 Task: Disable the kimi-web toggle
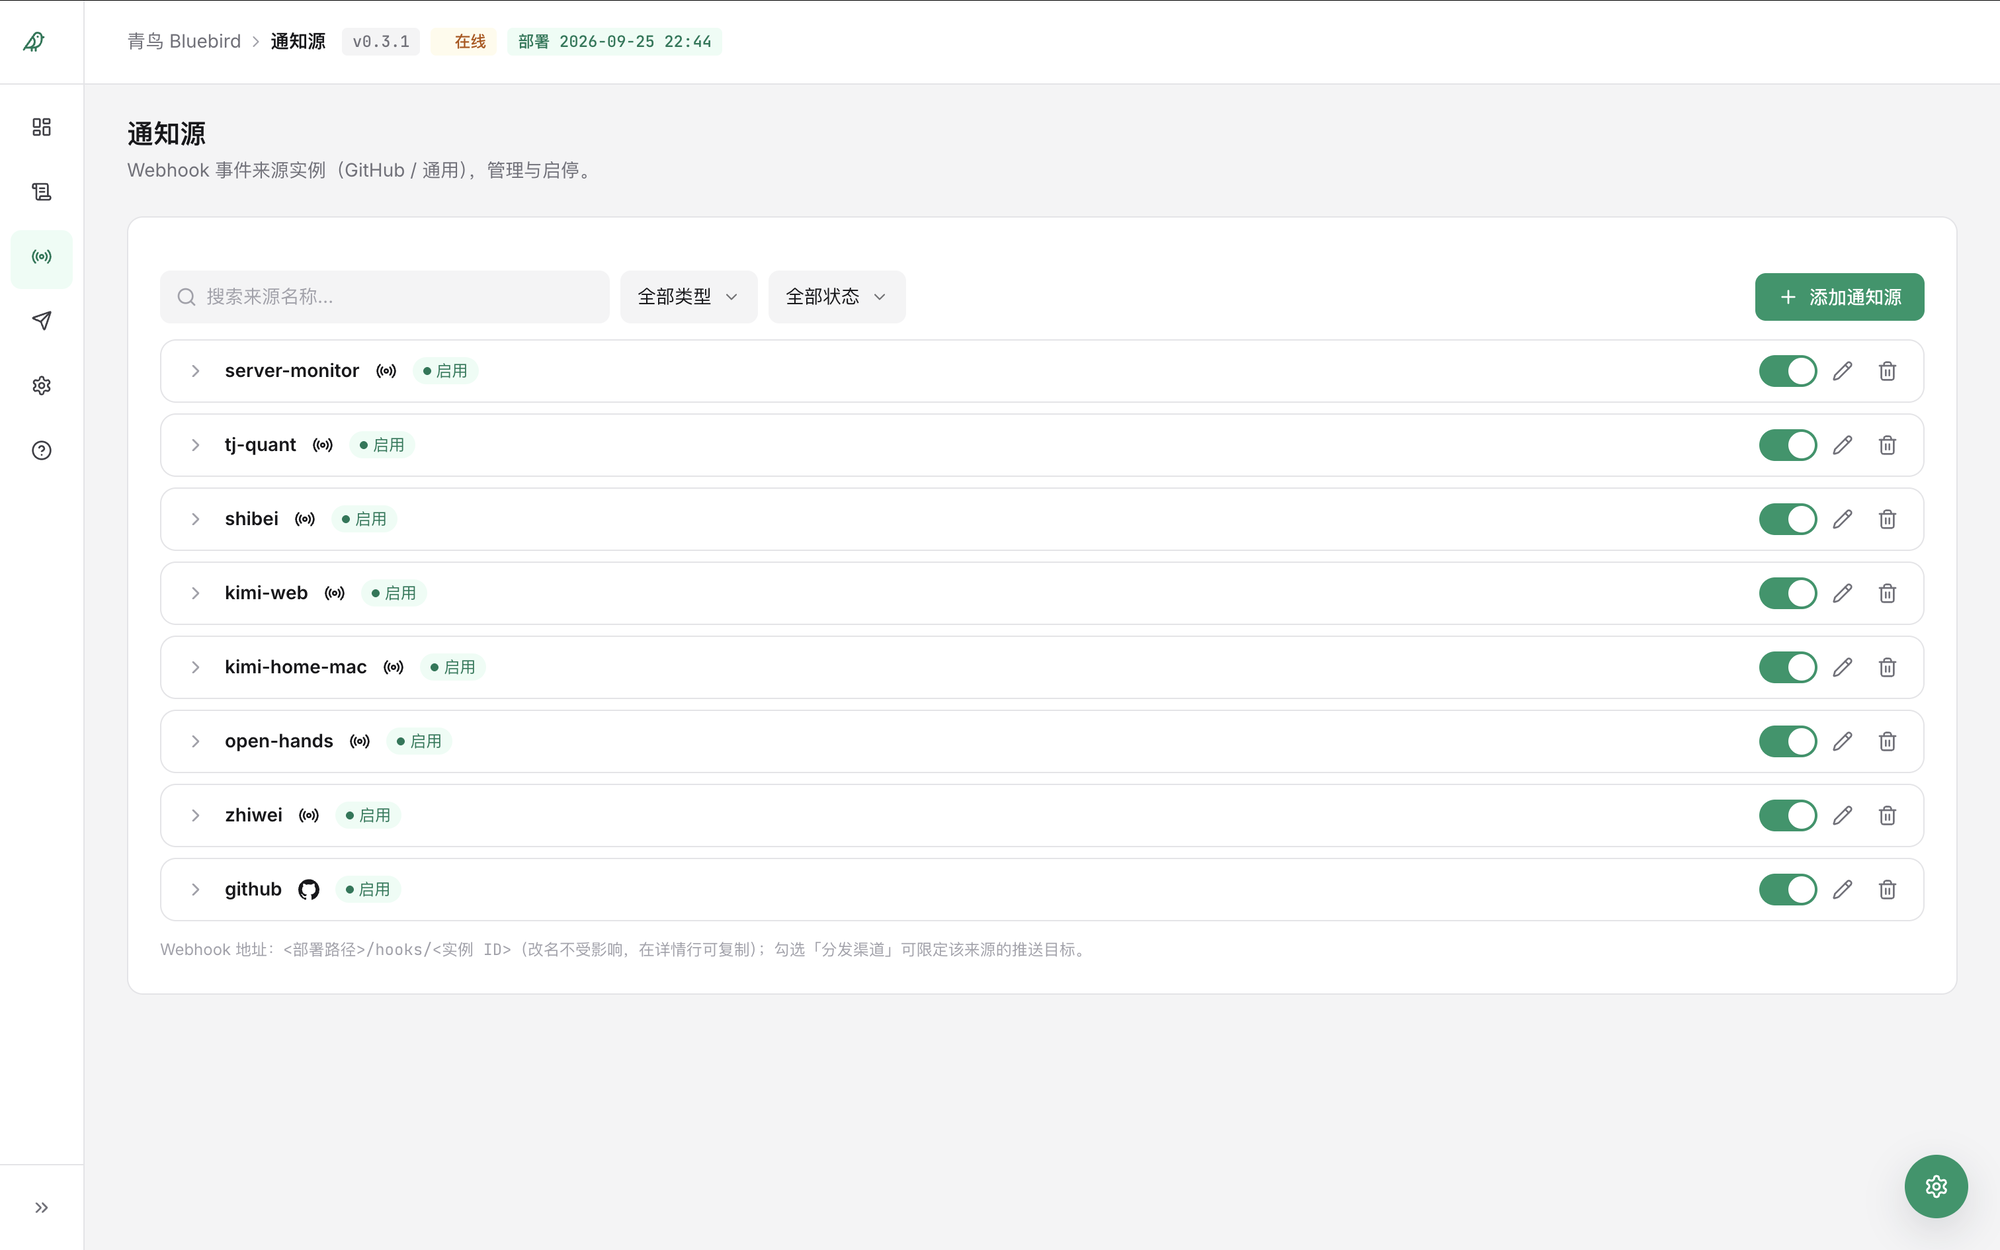tap(1788, 593)
